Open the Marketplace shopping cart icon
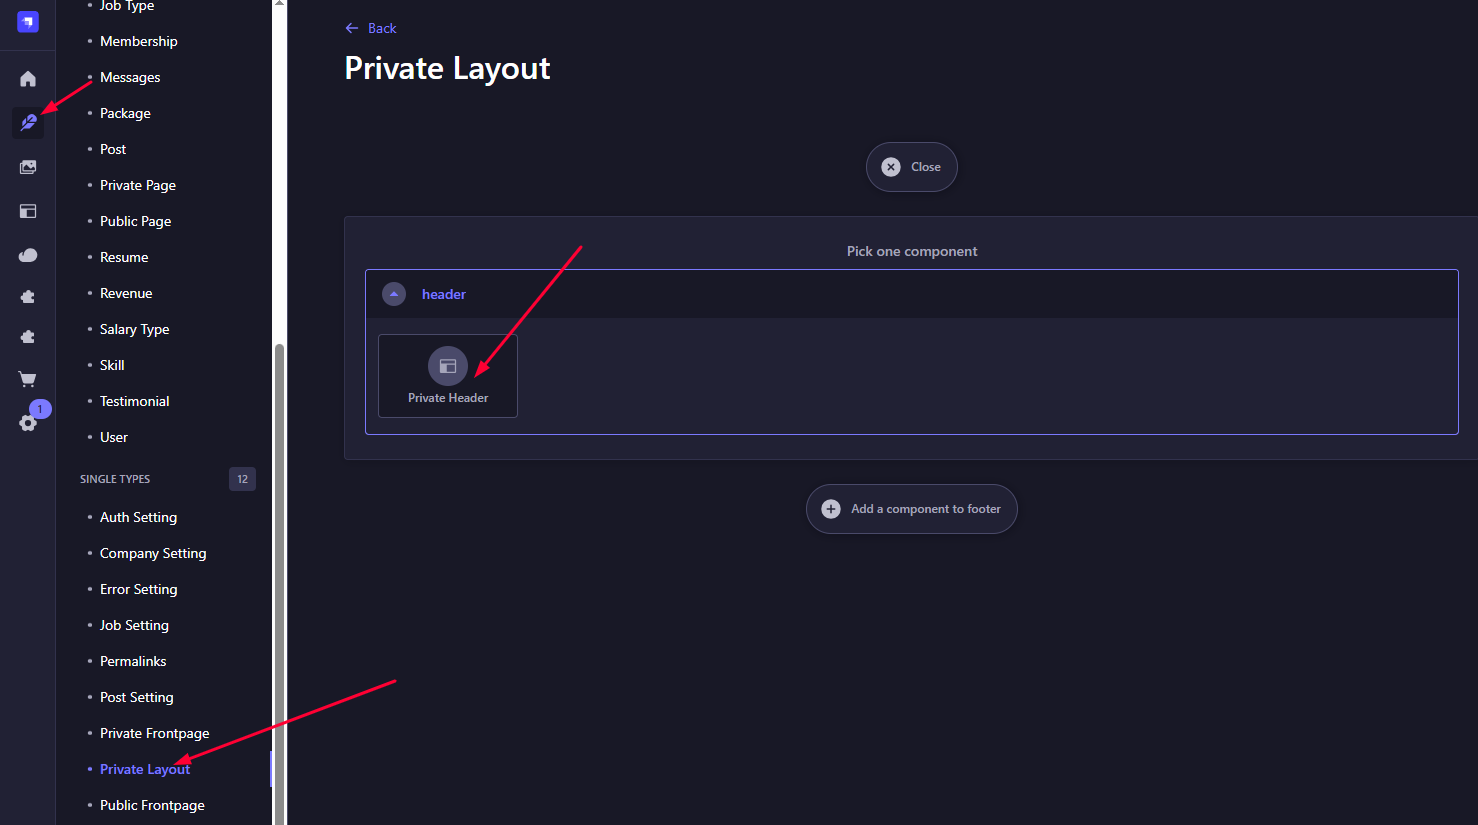The height and width of the screenshot is (825, 1478). click(28, 379)
